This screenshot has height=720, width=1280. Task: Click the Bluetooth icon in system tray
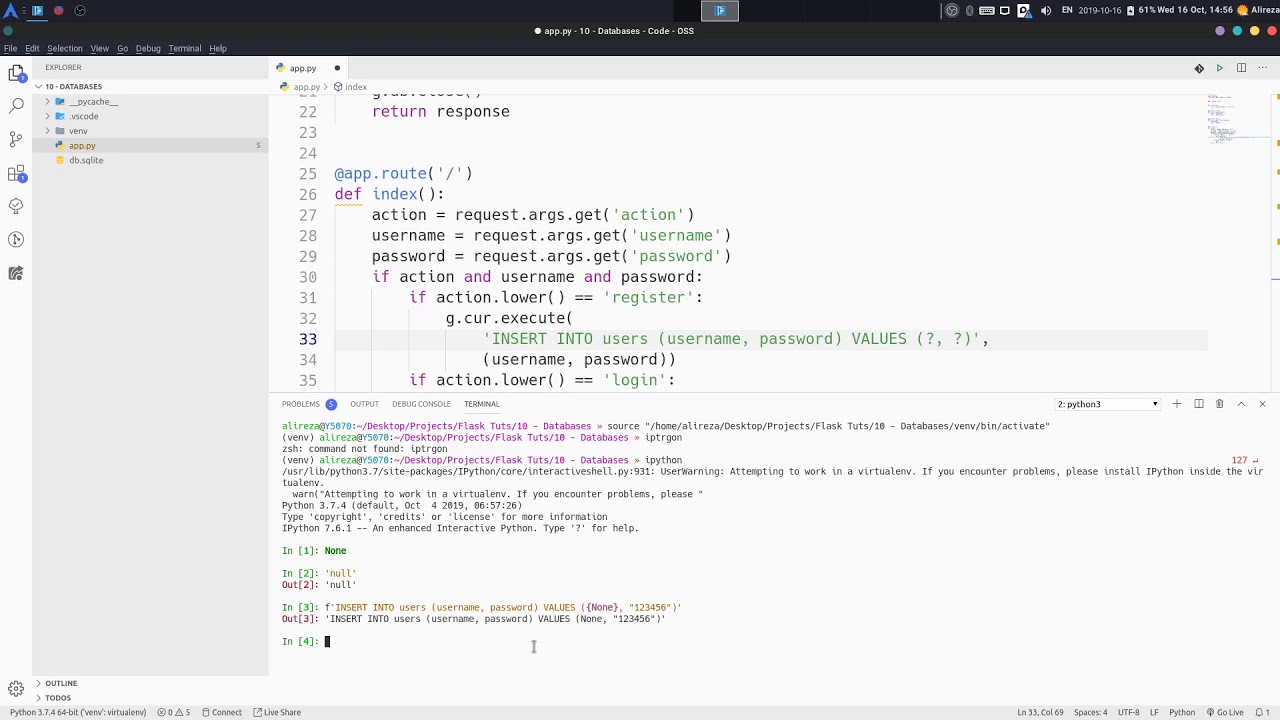click(x=969, y=10)
